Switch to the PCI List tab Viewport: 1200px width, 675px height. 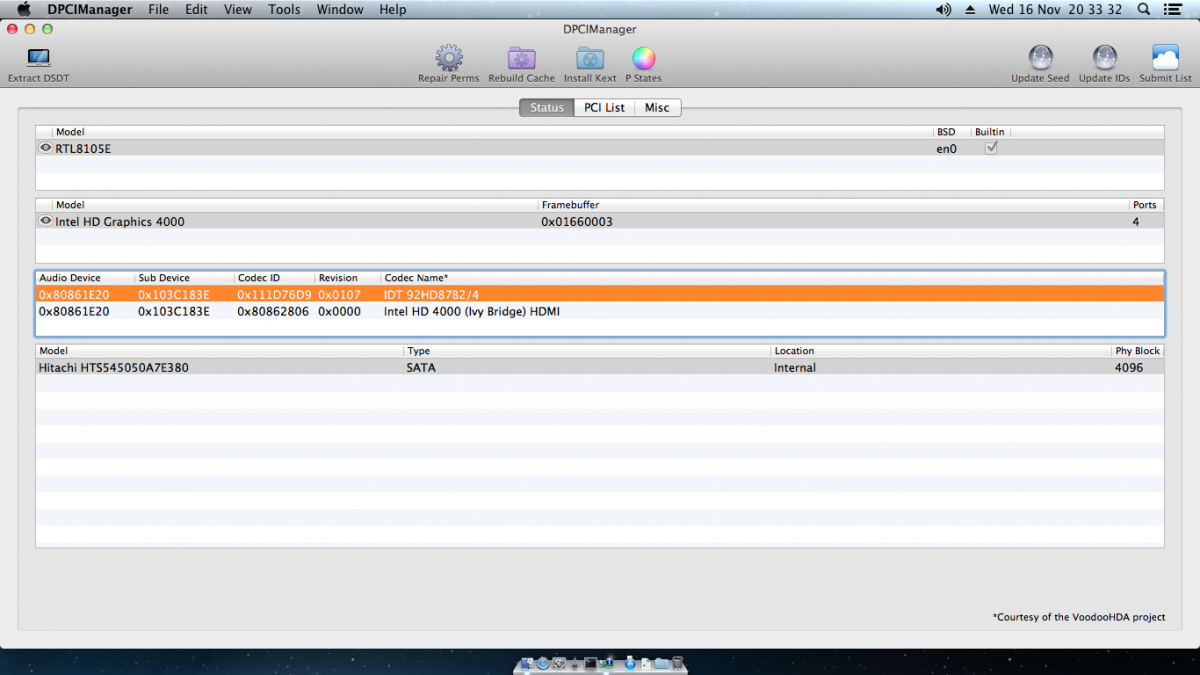click(605, 108)
